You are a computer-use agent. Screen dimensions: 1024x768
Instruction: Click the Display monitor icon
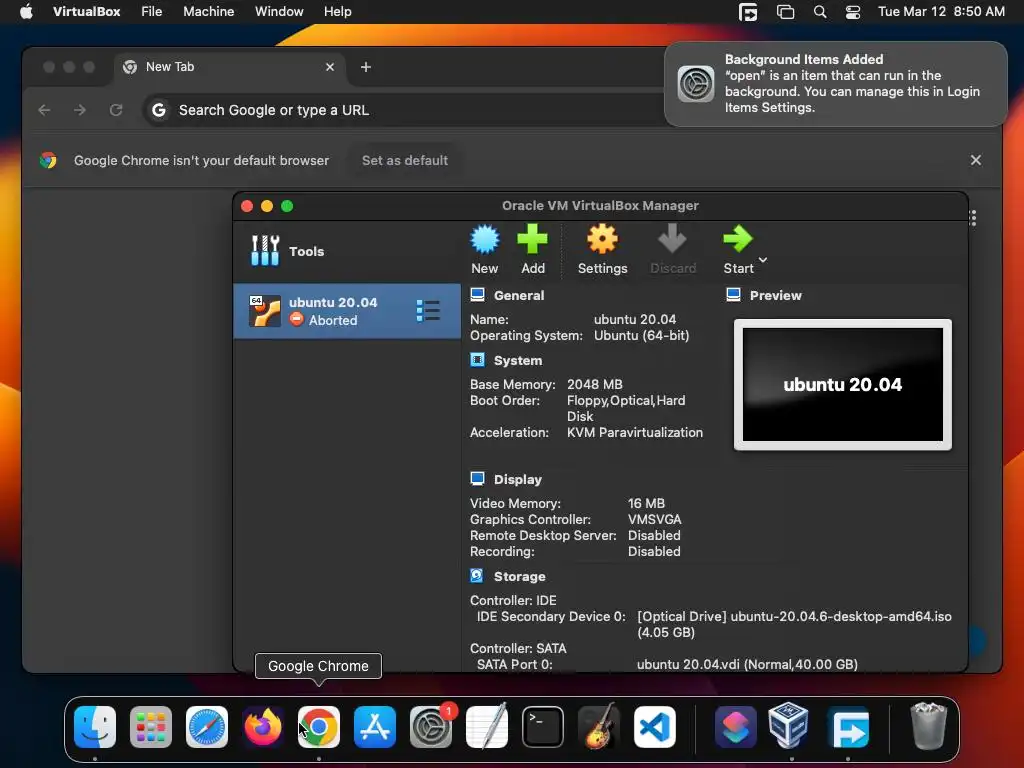pos(477,479)
